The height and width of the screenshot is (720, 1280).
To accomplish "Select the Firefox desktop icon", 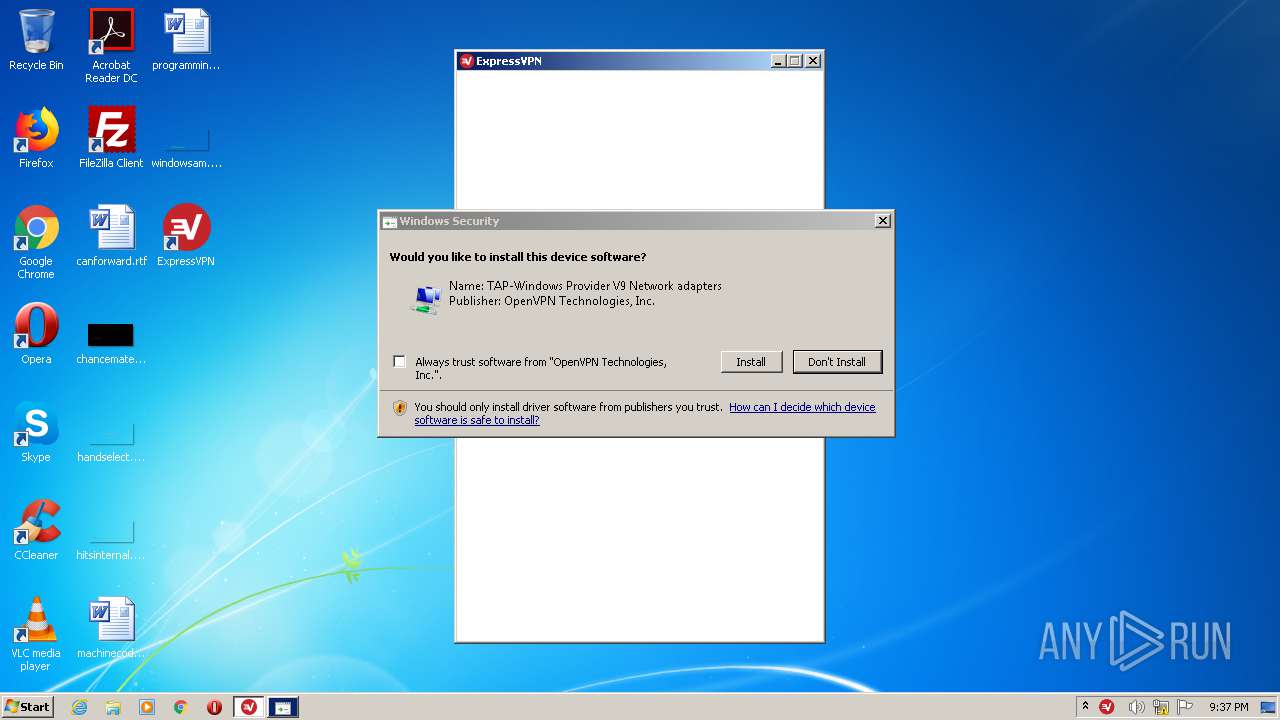I will click(x=36, y=138).
